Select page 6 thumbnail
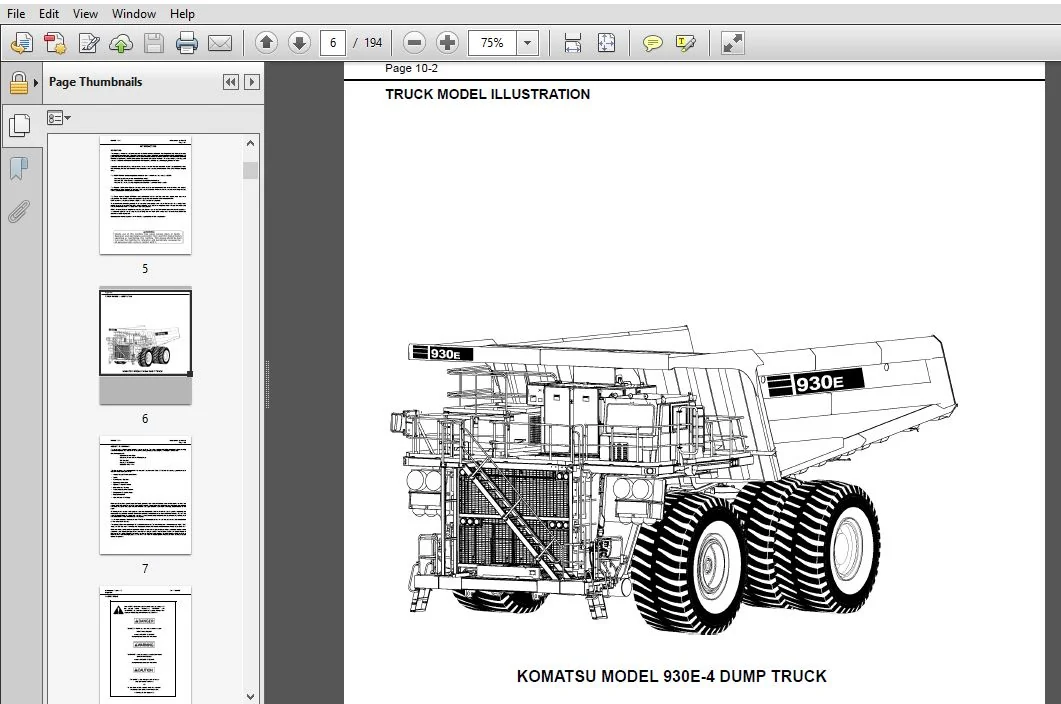1061x704 pixels. pos(145,332)
